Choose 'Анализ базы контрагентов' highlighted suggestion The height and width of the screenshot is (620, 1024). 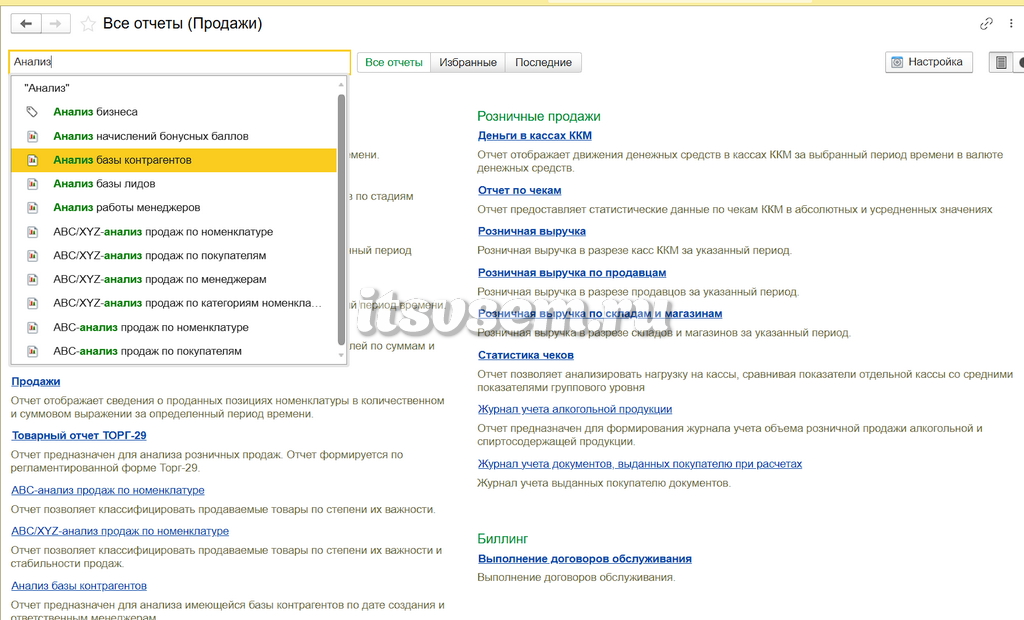coord(174,160)
